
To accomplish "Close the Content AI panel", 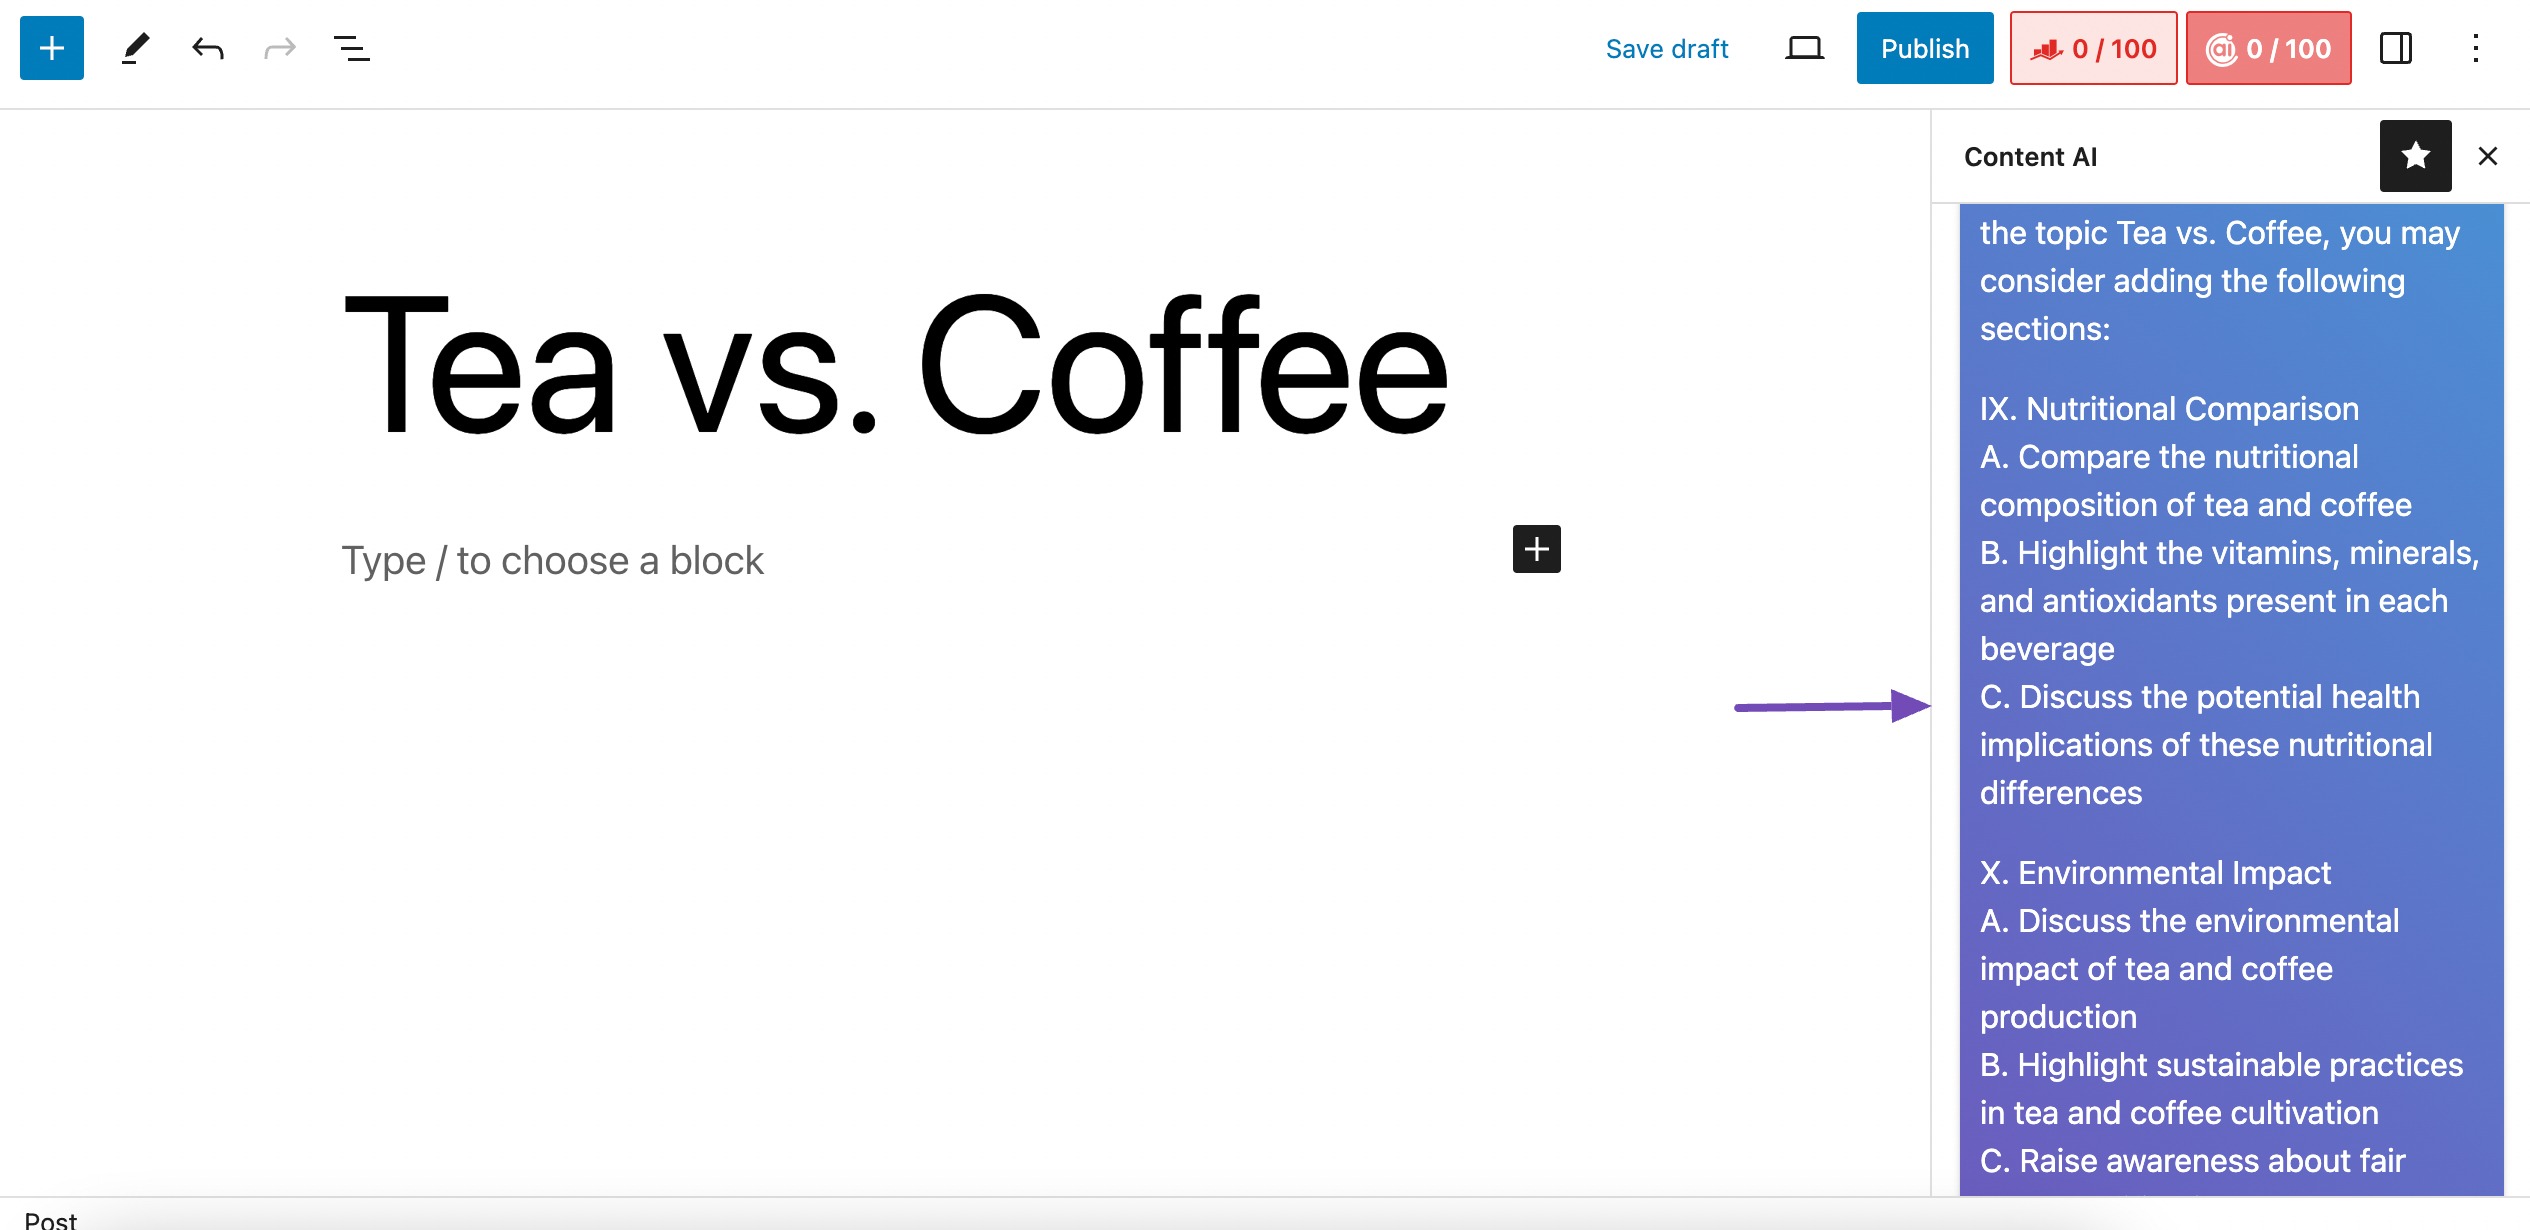I will point(2488,155).
